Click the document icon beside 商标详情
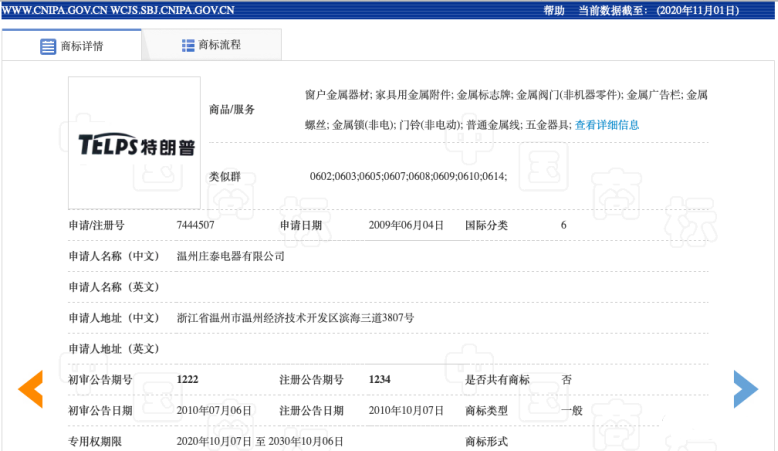 (x=48, y=46)
